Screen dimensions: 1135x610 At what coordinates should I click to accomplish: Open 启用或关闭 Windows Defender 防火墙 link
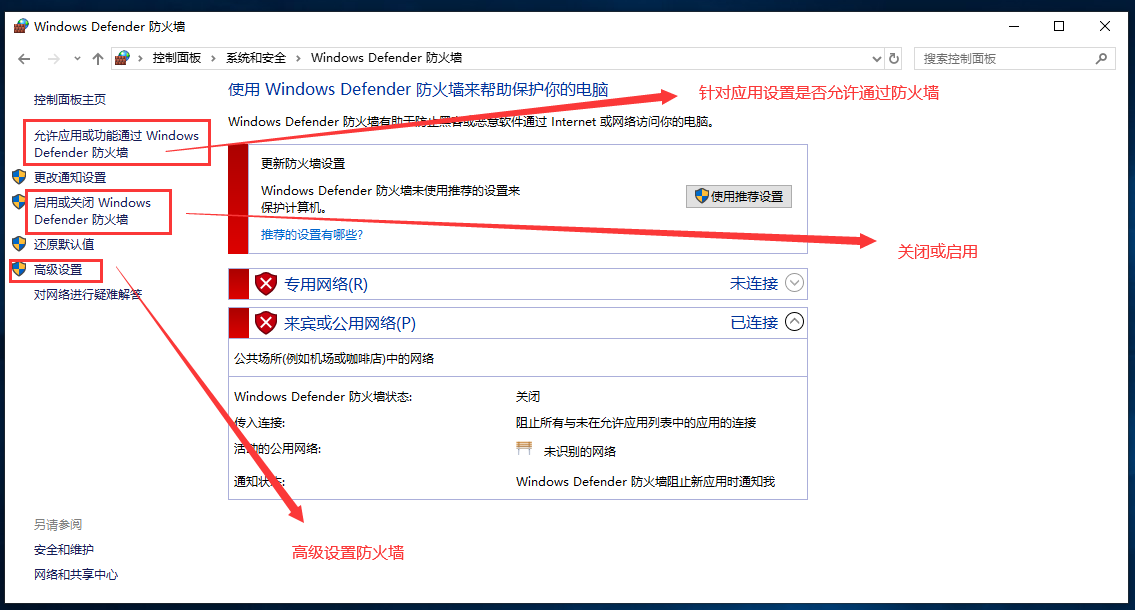click(x=92, y=211)
